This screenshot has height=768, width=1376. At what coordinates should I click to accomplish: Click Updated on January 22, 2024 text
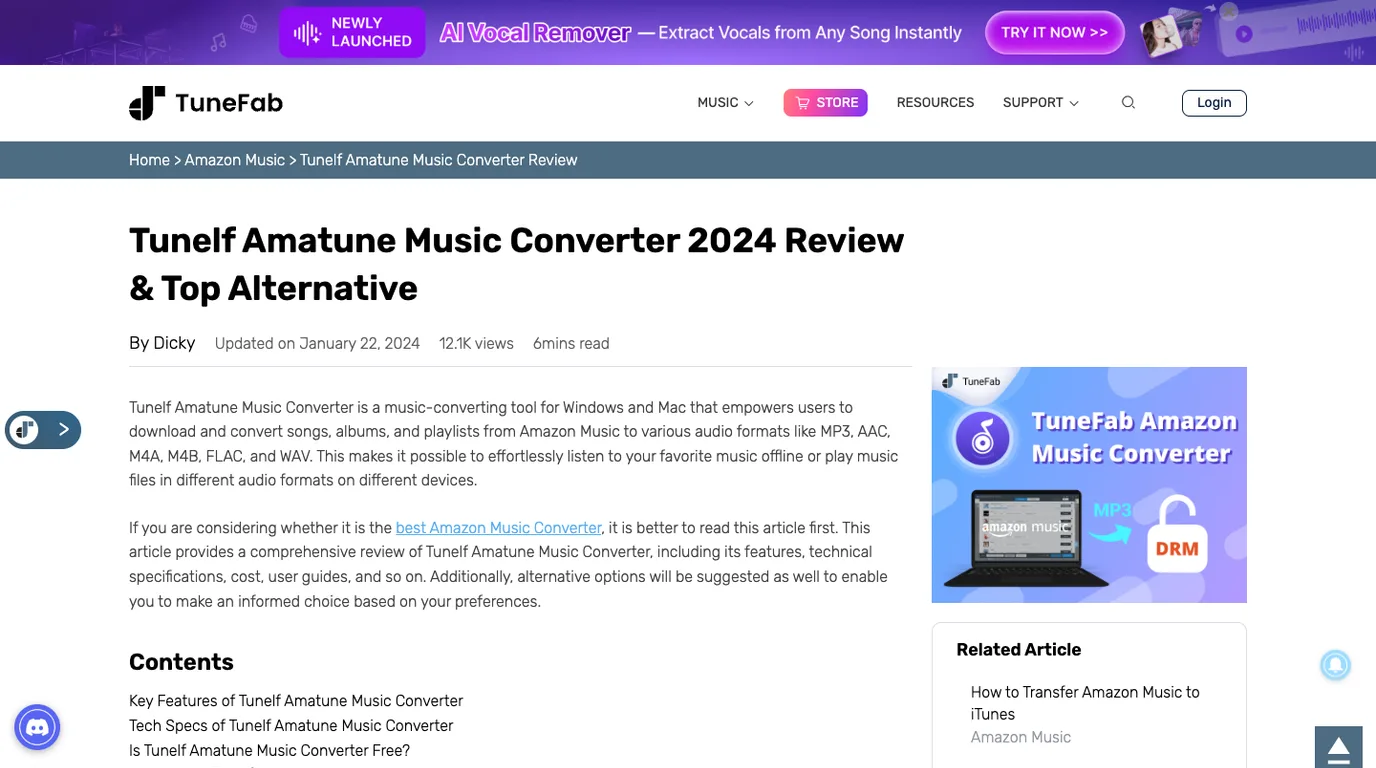317,344
